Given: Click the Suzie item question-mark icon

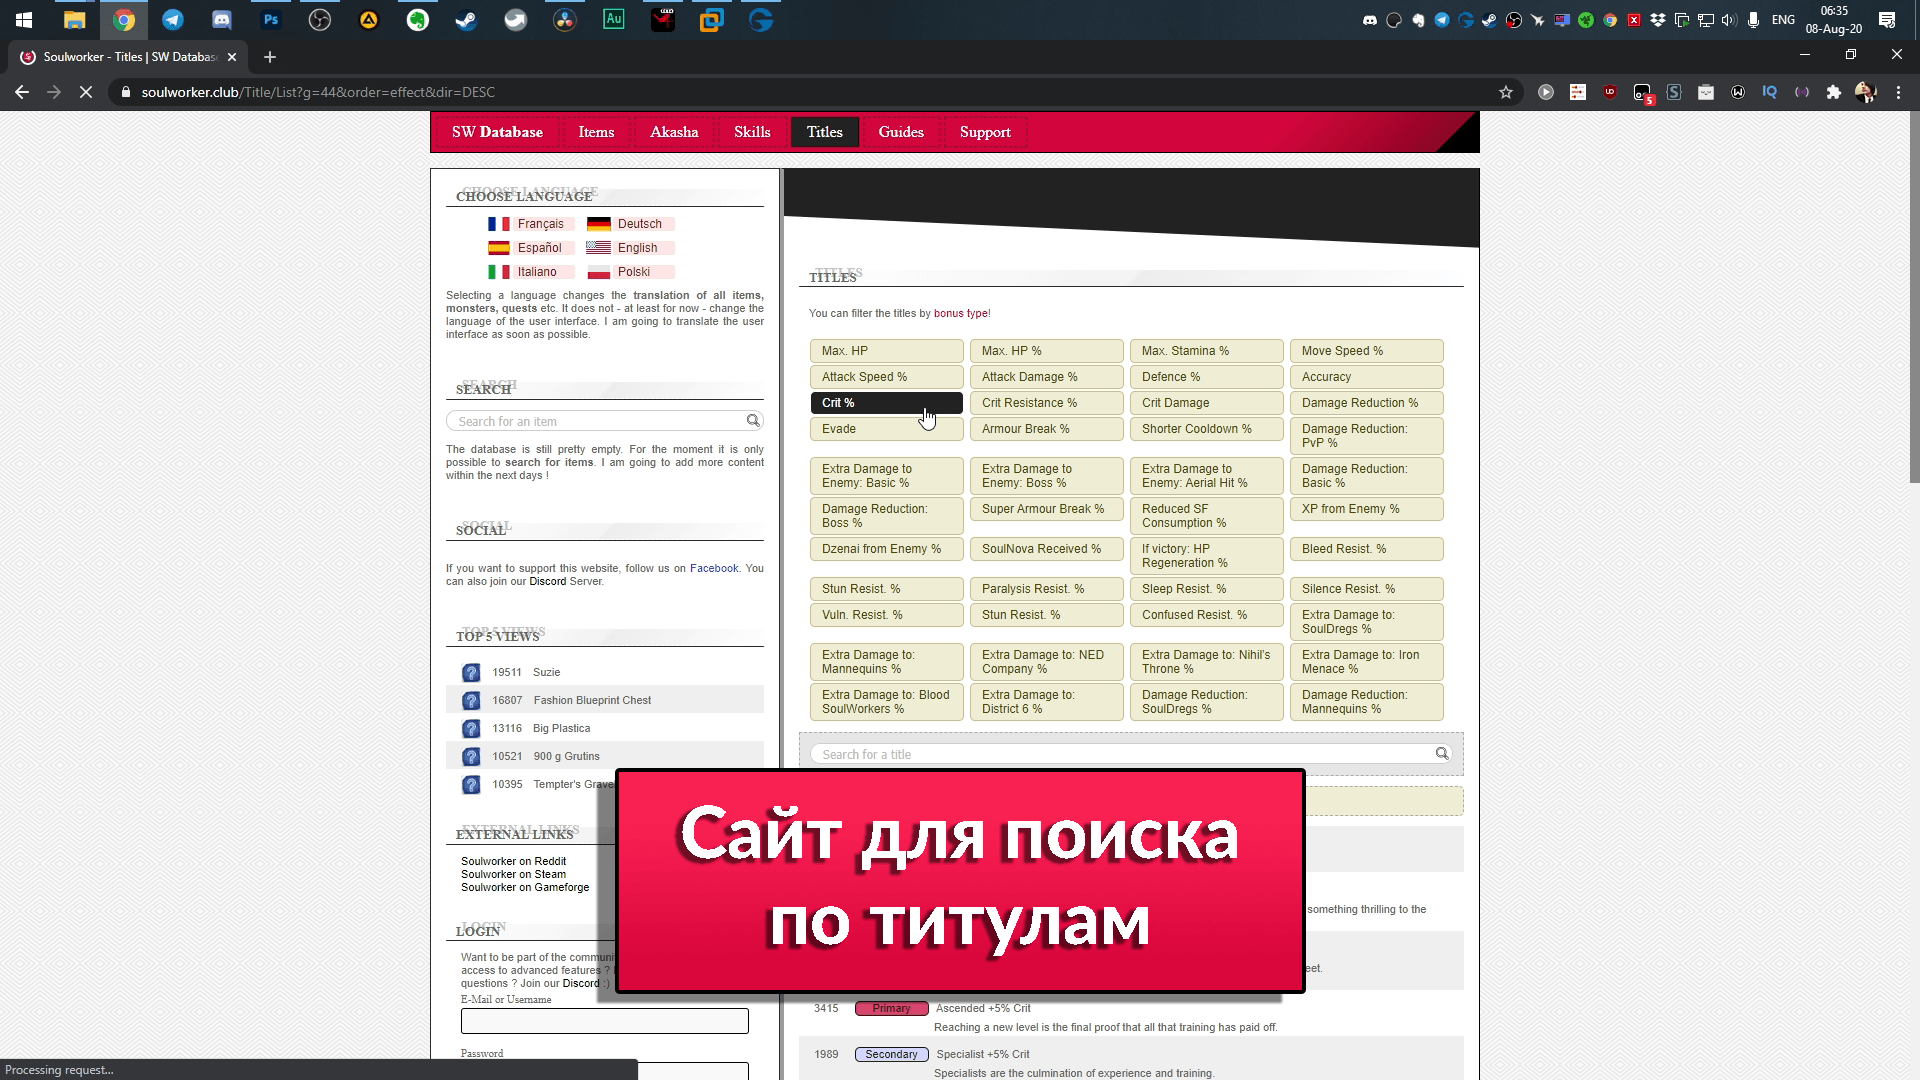Looking at the screenshot, I should tap(471, 673).
